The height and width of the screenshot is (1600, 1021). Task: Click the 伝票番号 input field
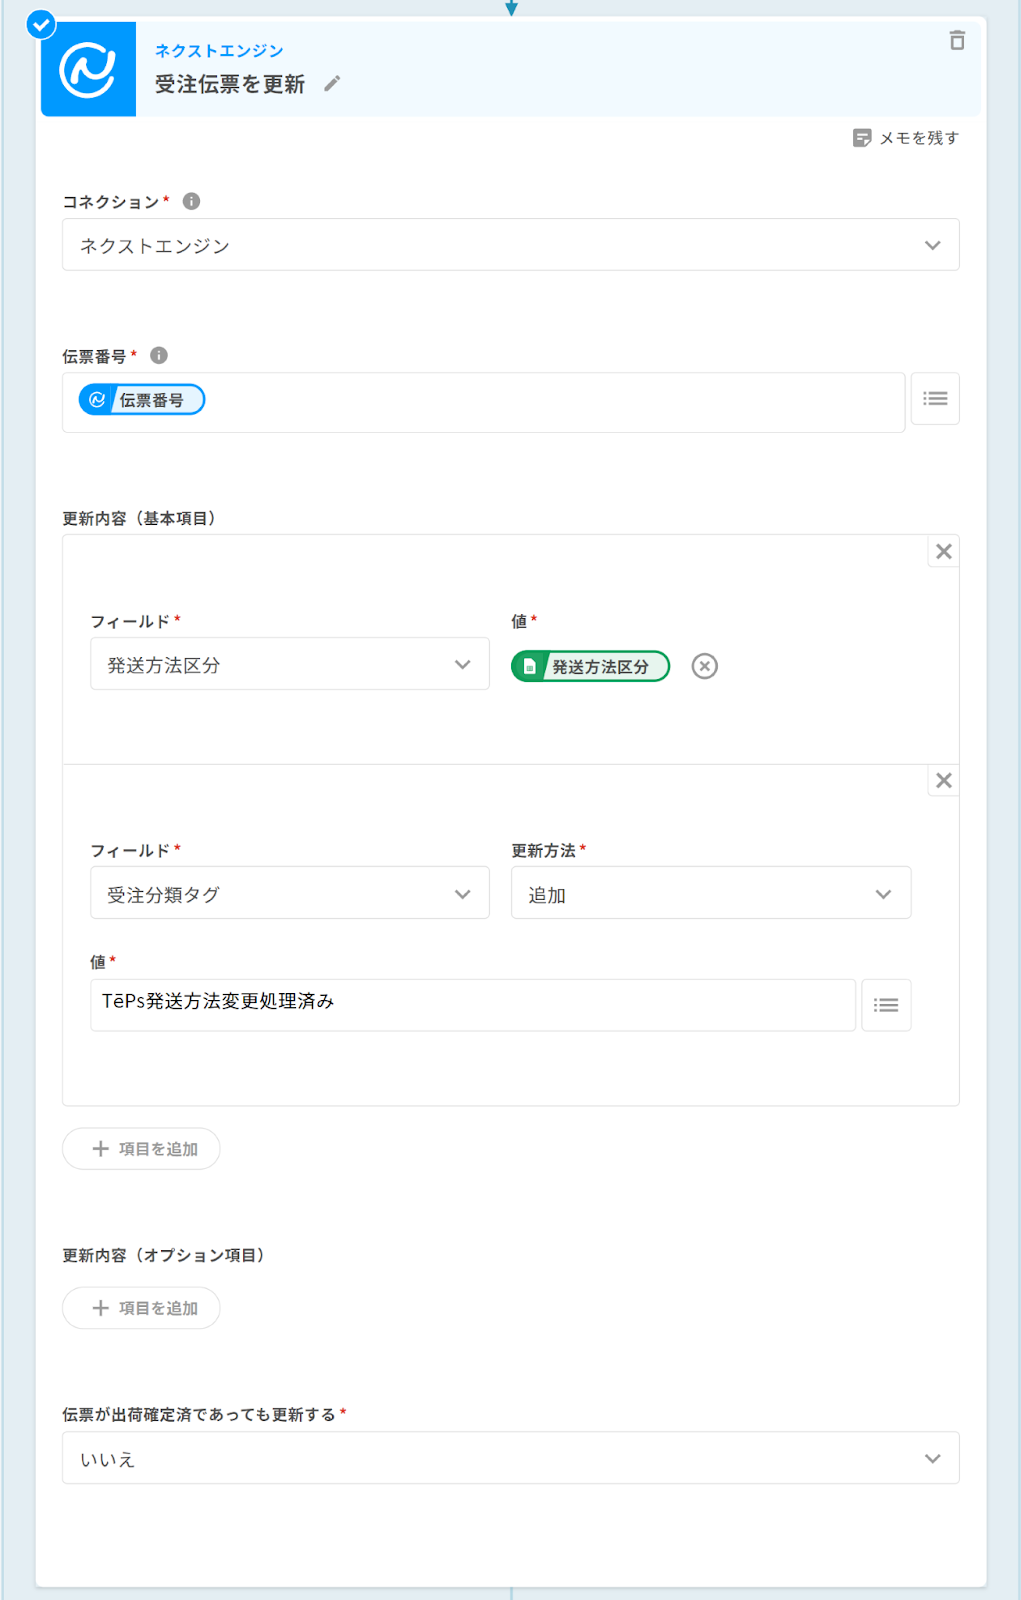(x=483, y=403)
